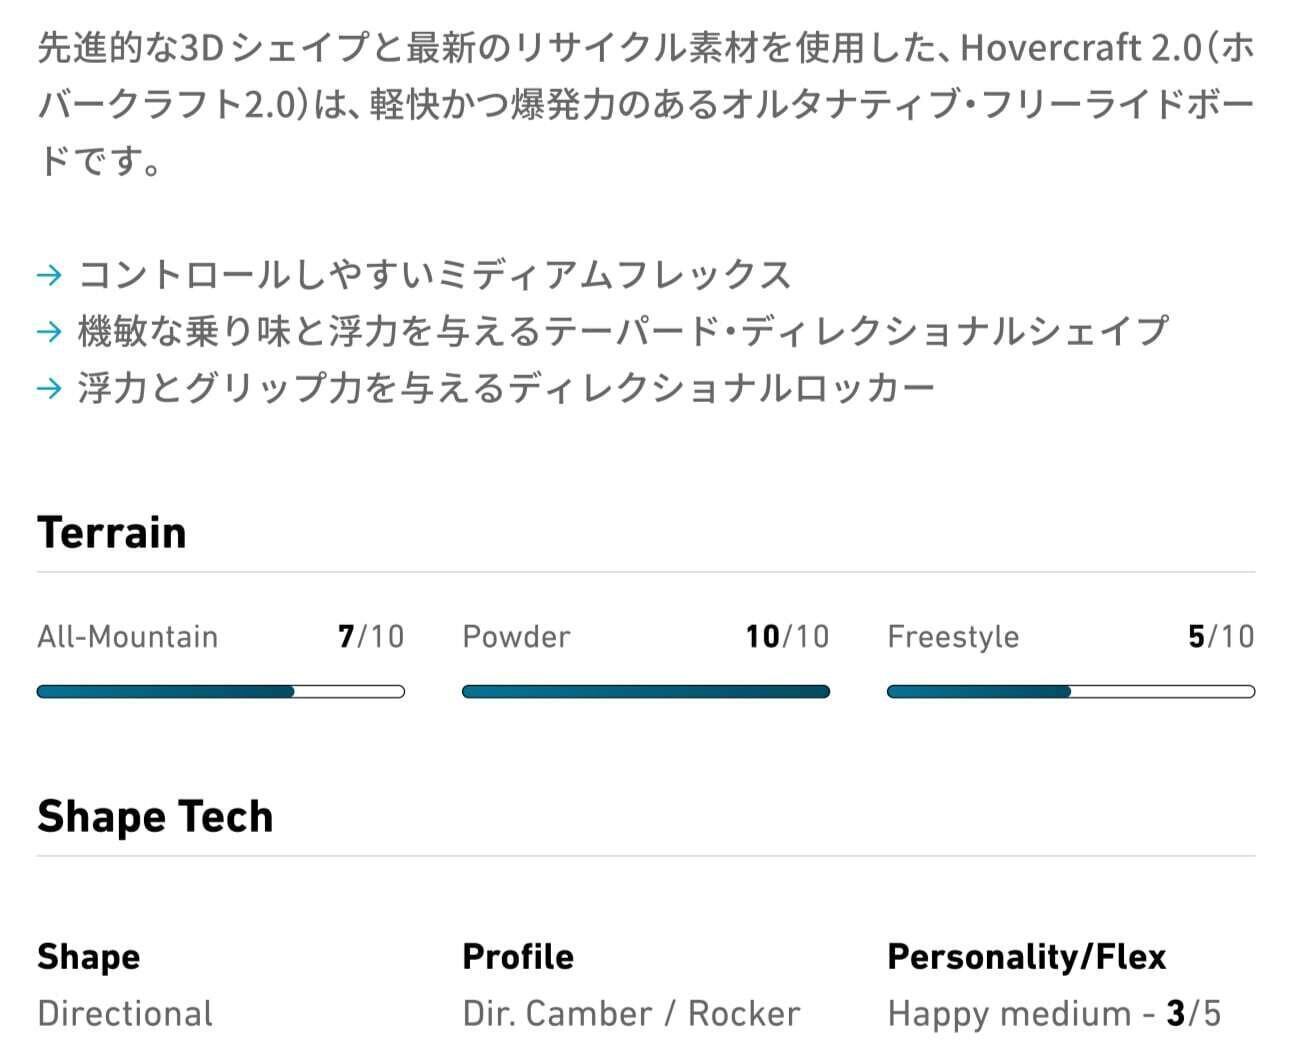Click the 5/10 Freestyle score
This screenshot has width=1290, height=1062.
[1220, 637]
